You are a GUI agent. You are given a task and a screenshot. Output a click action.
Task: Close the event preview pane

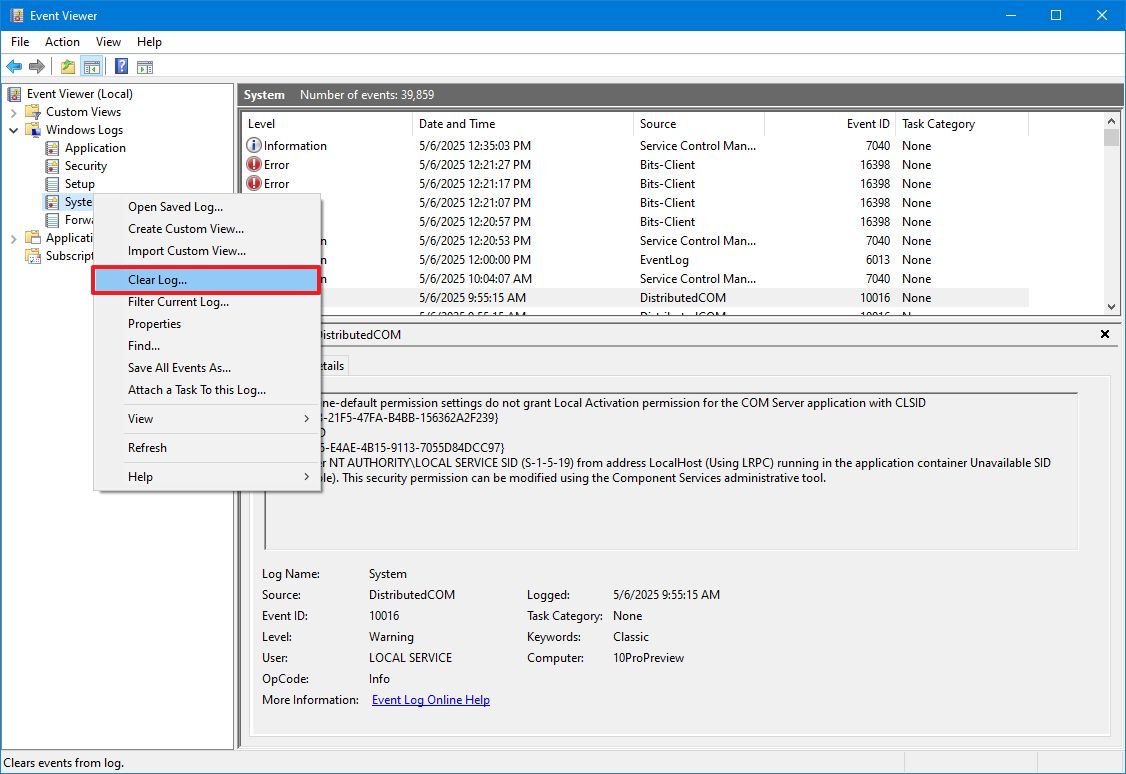click(x=1104, y=334)
